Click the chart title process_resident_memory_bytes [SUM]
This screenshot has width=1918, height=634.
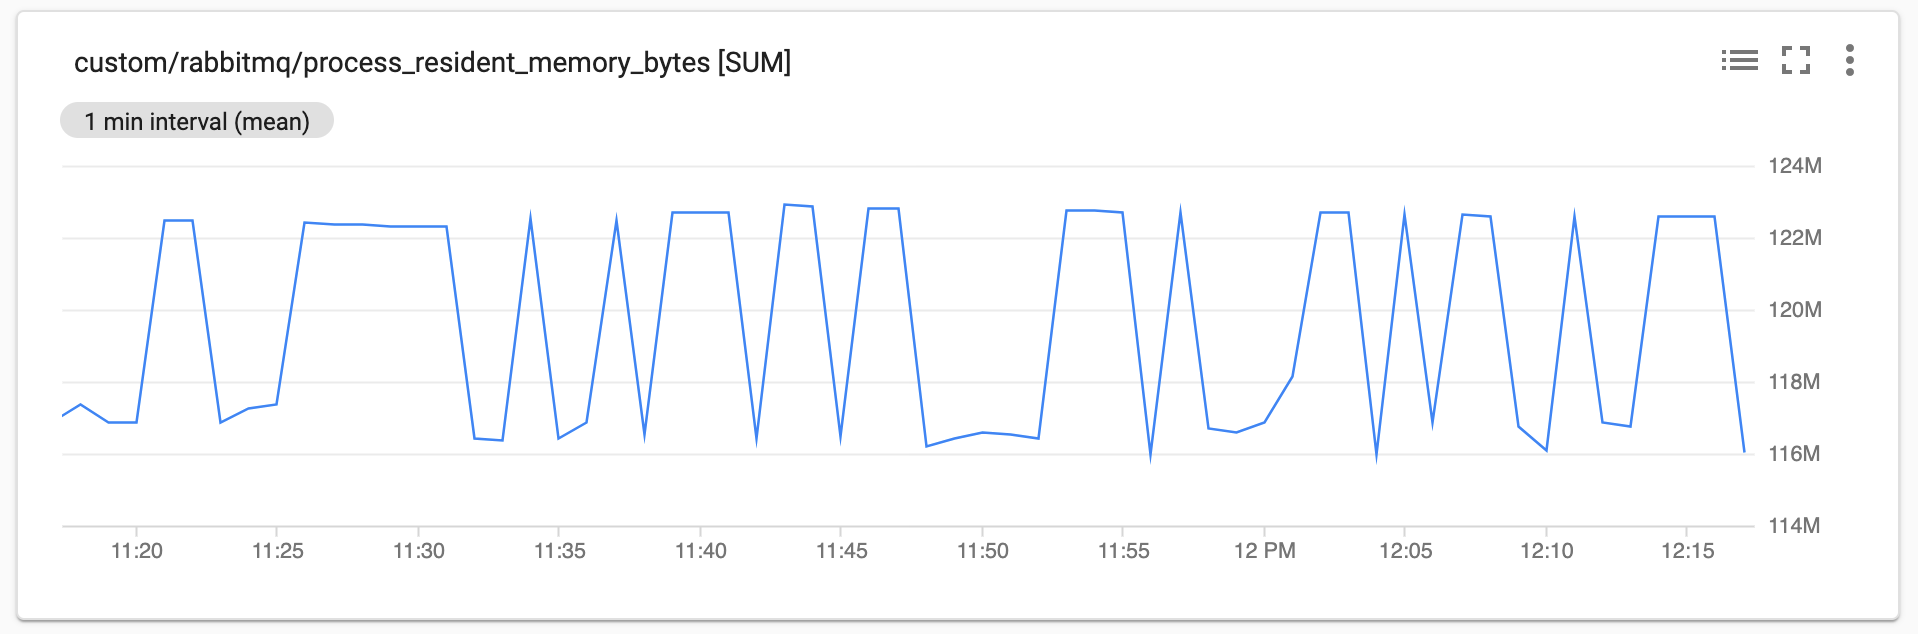coord(435,62)
